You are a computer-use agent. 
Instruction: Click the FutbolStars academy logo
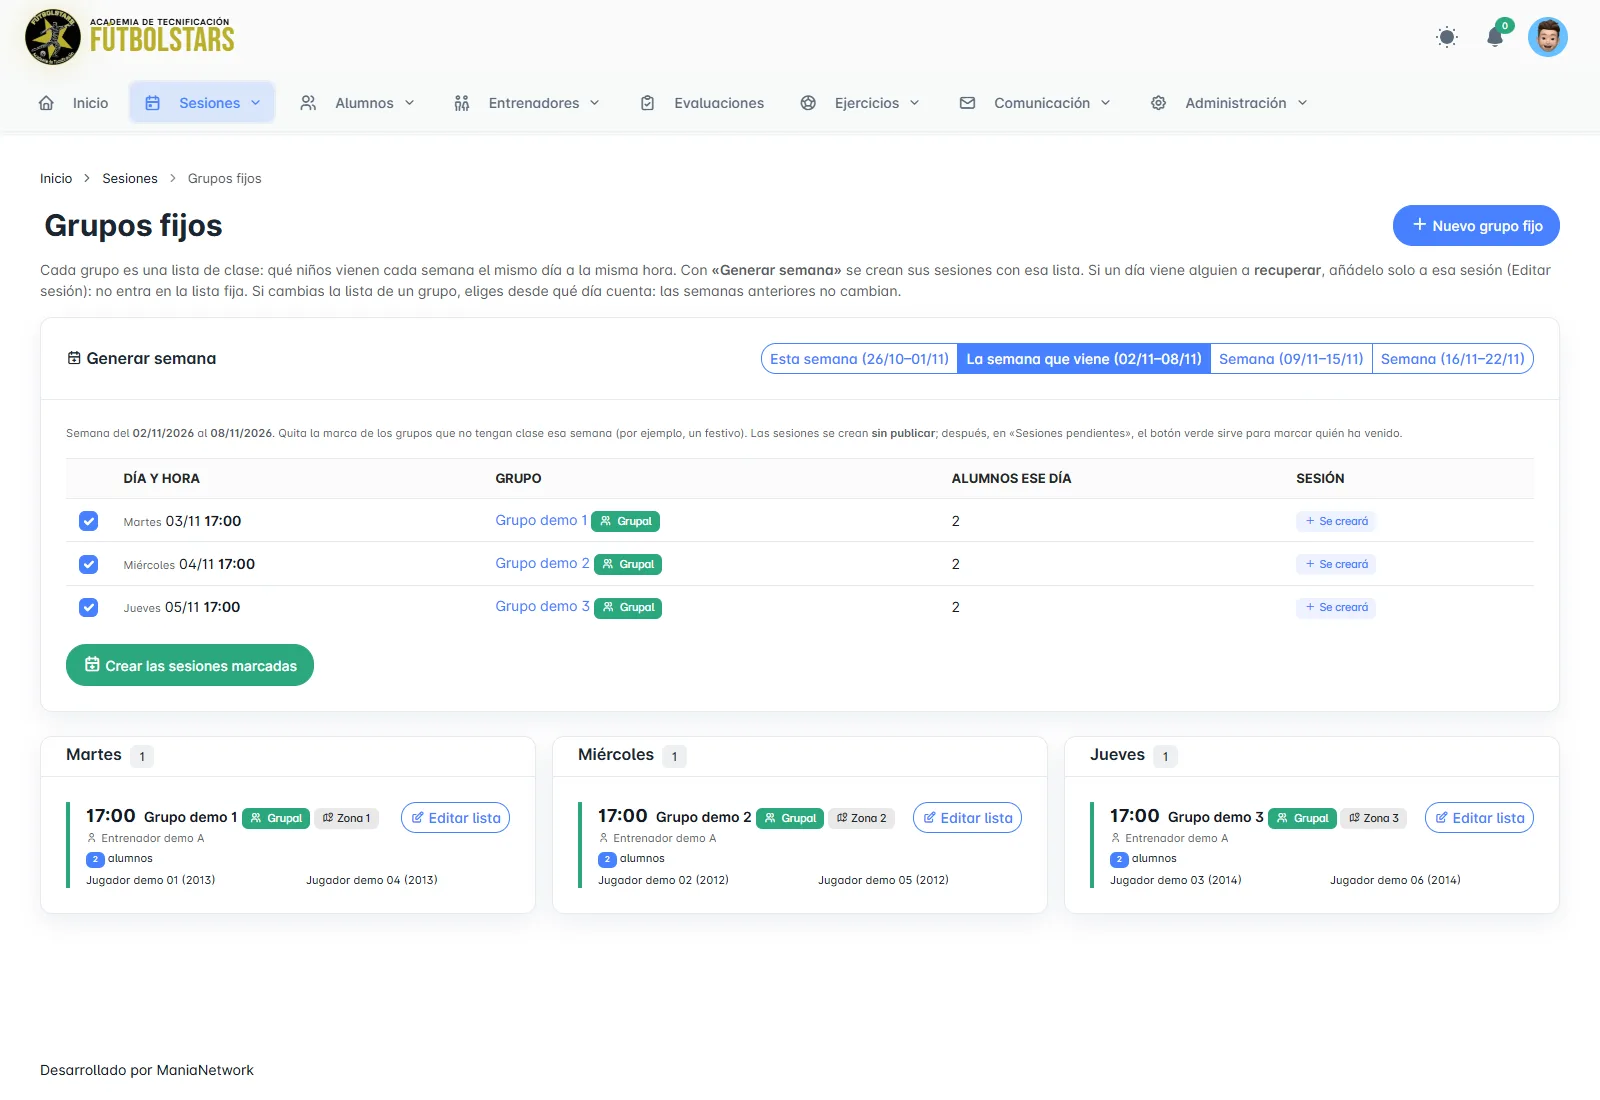tap(130, 37)
